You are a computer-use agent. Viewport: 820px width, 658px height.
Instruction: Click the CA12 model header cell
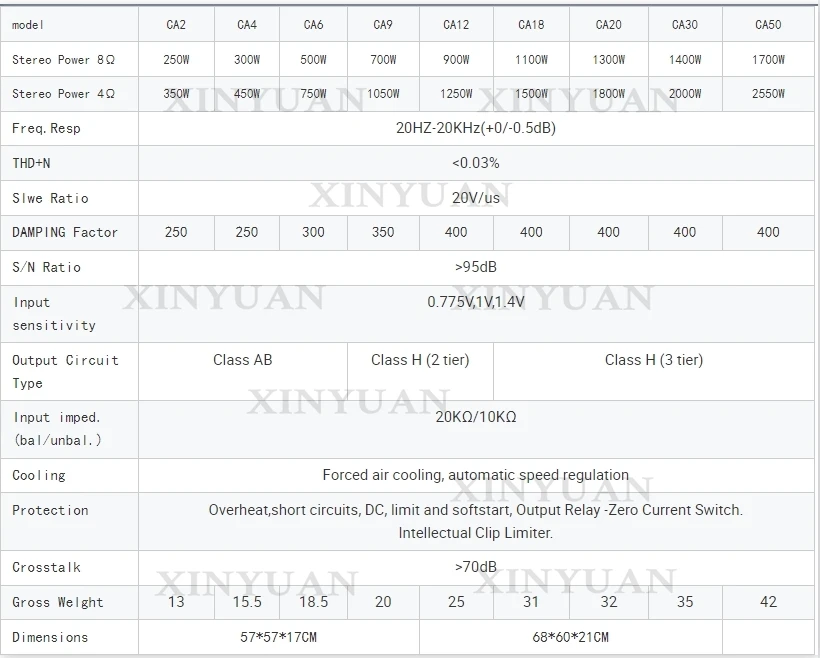456,25
